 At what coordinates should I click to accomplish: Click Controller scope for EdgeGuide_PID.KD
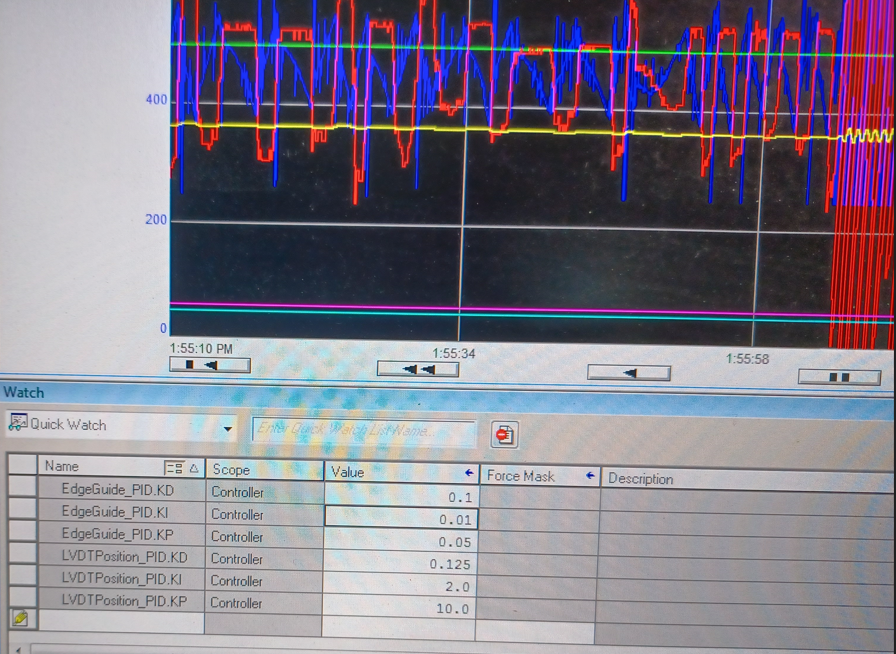(237, 492)
